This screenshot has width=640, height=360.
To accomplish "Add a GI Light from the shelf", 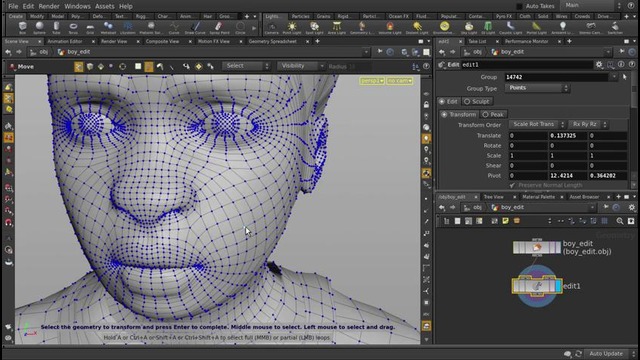I will 488,28.
